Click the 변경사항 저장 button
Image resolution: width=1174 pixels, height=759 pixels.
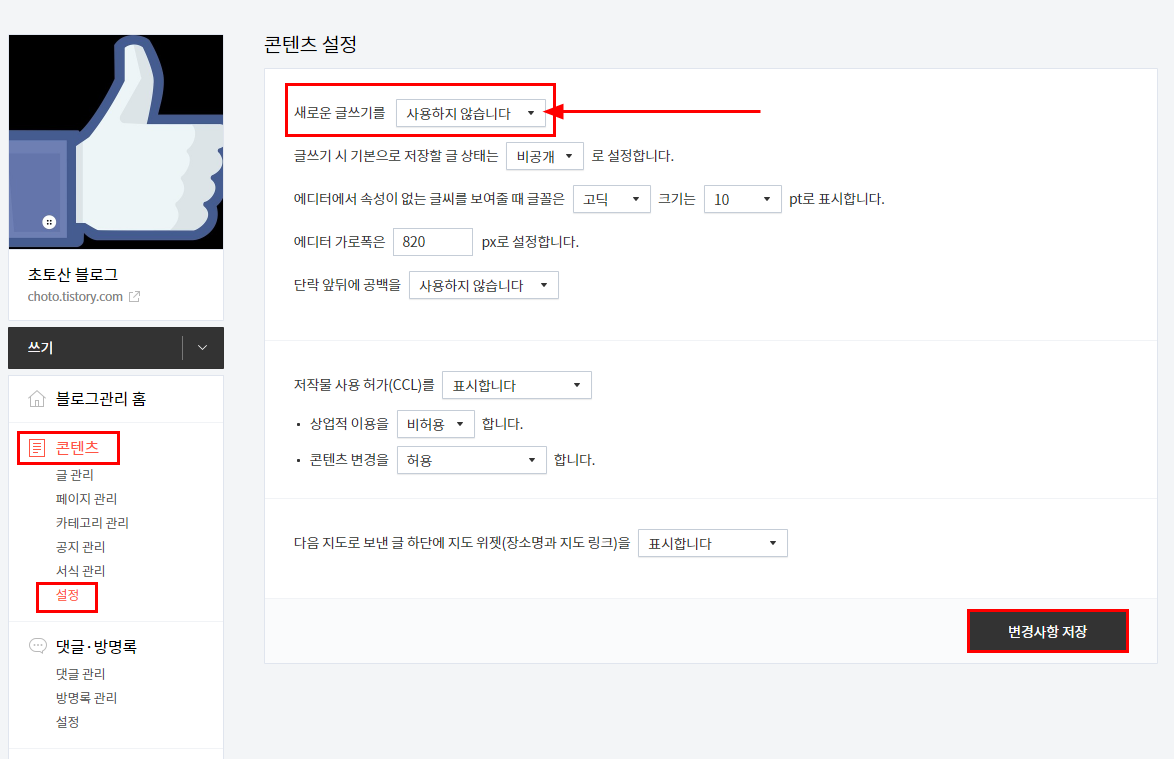(x=1047, y=631)
